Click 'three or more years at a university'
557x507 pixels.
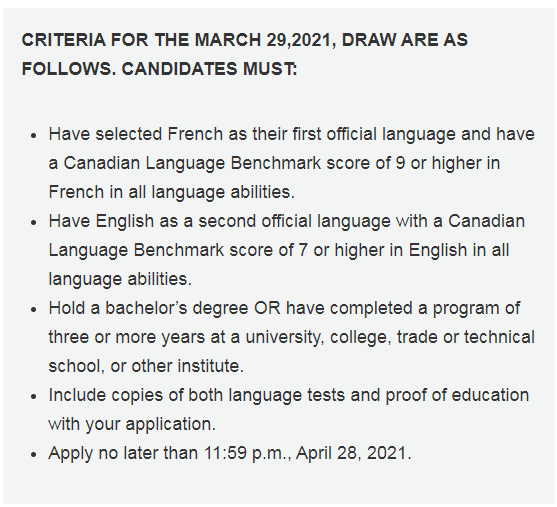point(185,337)
